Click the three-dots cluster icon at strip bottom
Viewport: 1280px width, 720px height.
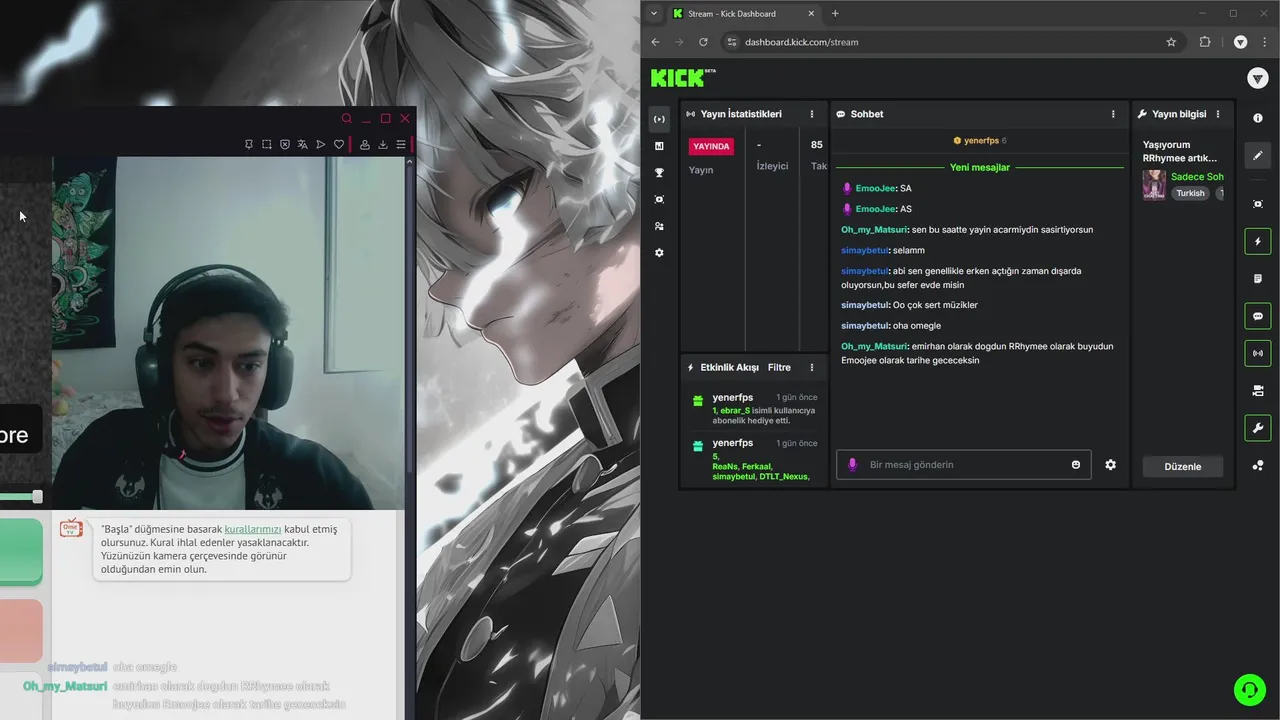1258,466
